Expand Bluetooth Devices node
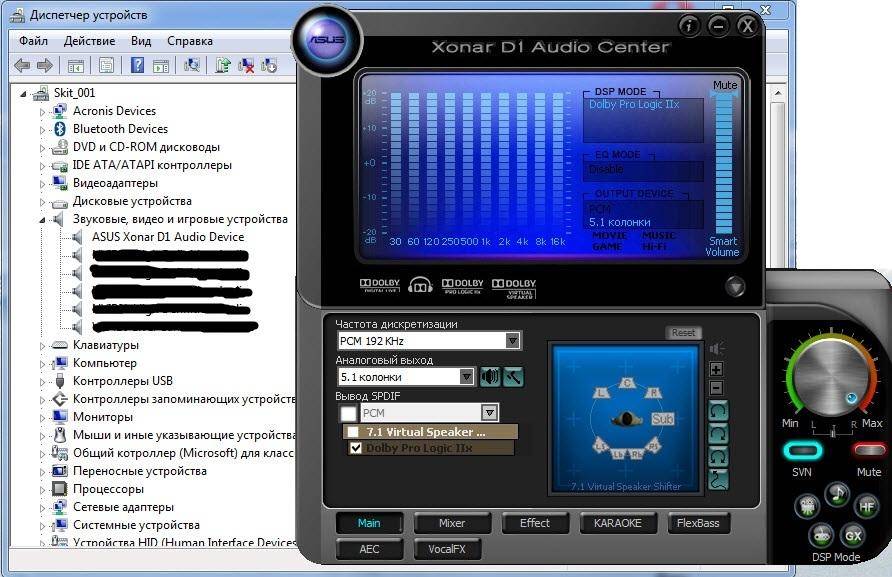The height and width of the screenshot is (577, 892). (x=43, y=130)
